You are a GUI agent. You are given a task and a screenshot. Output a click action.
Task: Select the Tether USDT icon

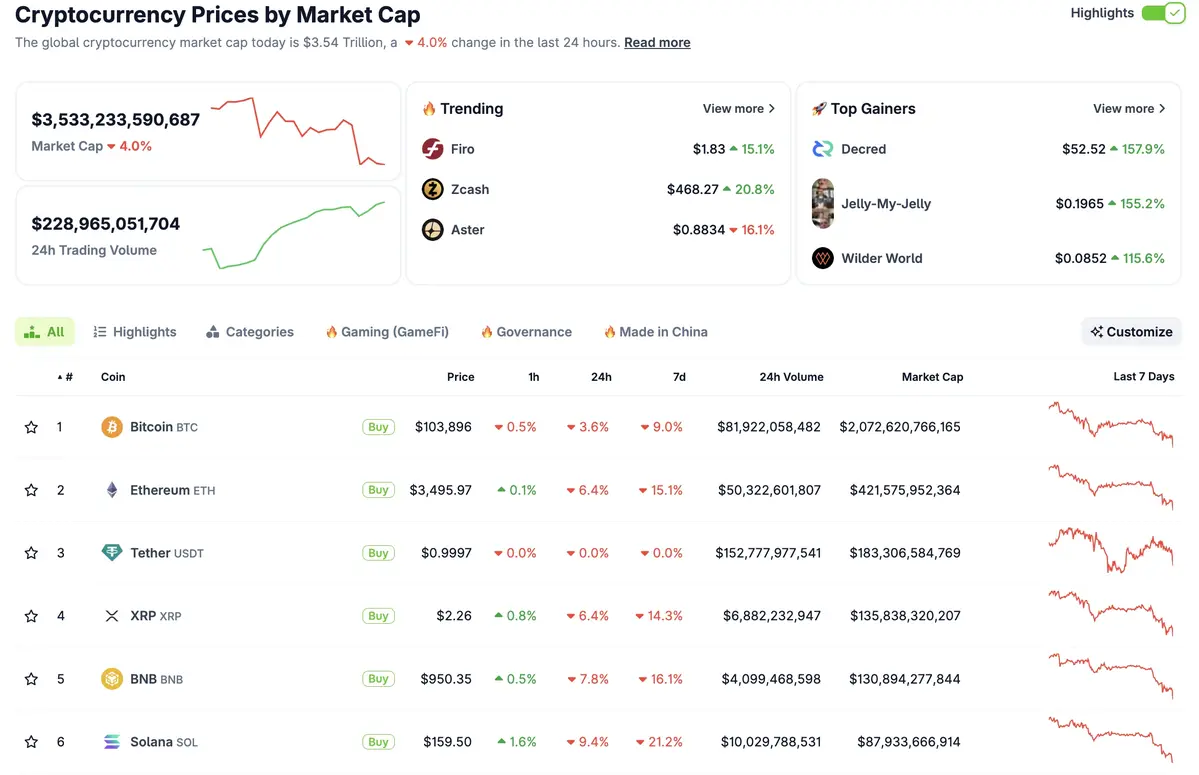point(112,552)
